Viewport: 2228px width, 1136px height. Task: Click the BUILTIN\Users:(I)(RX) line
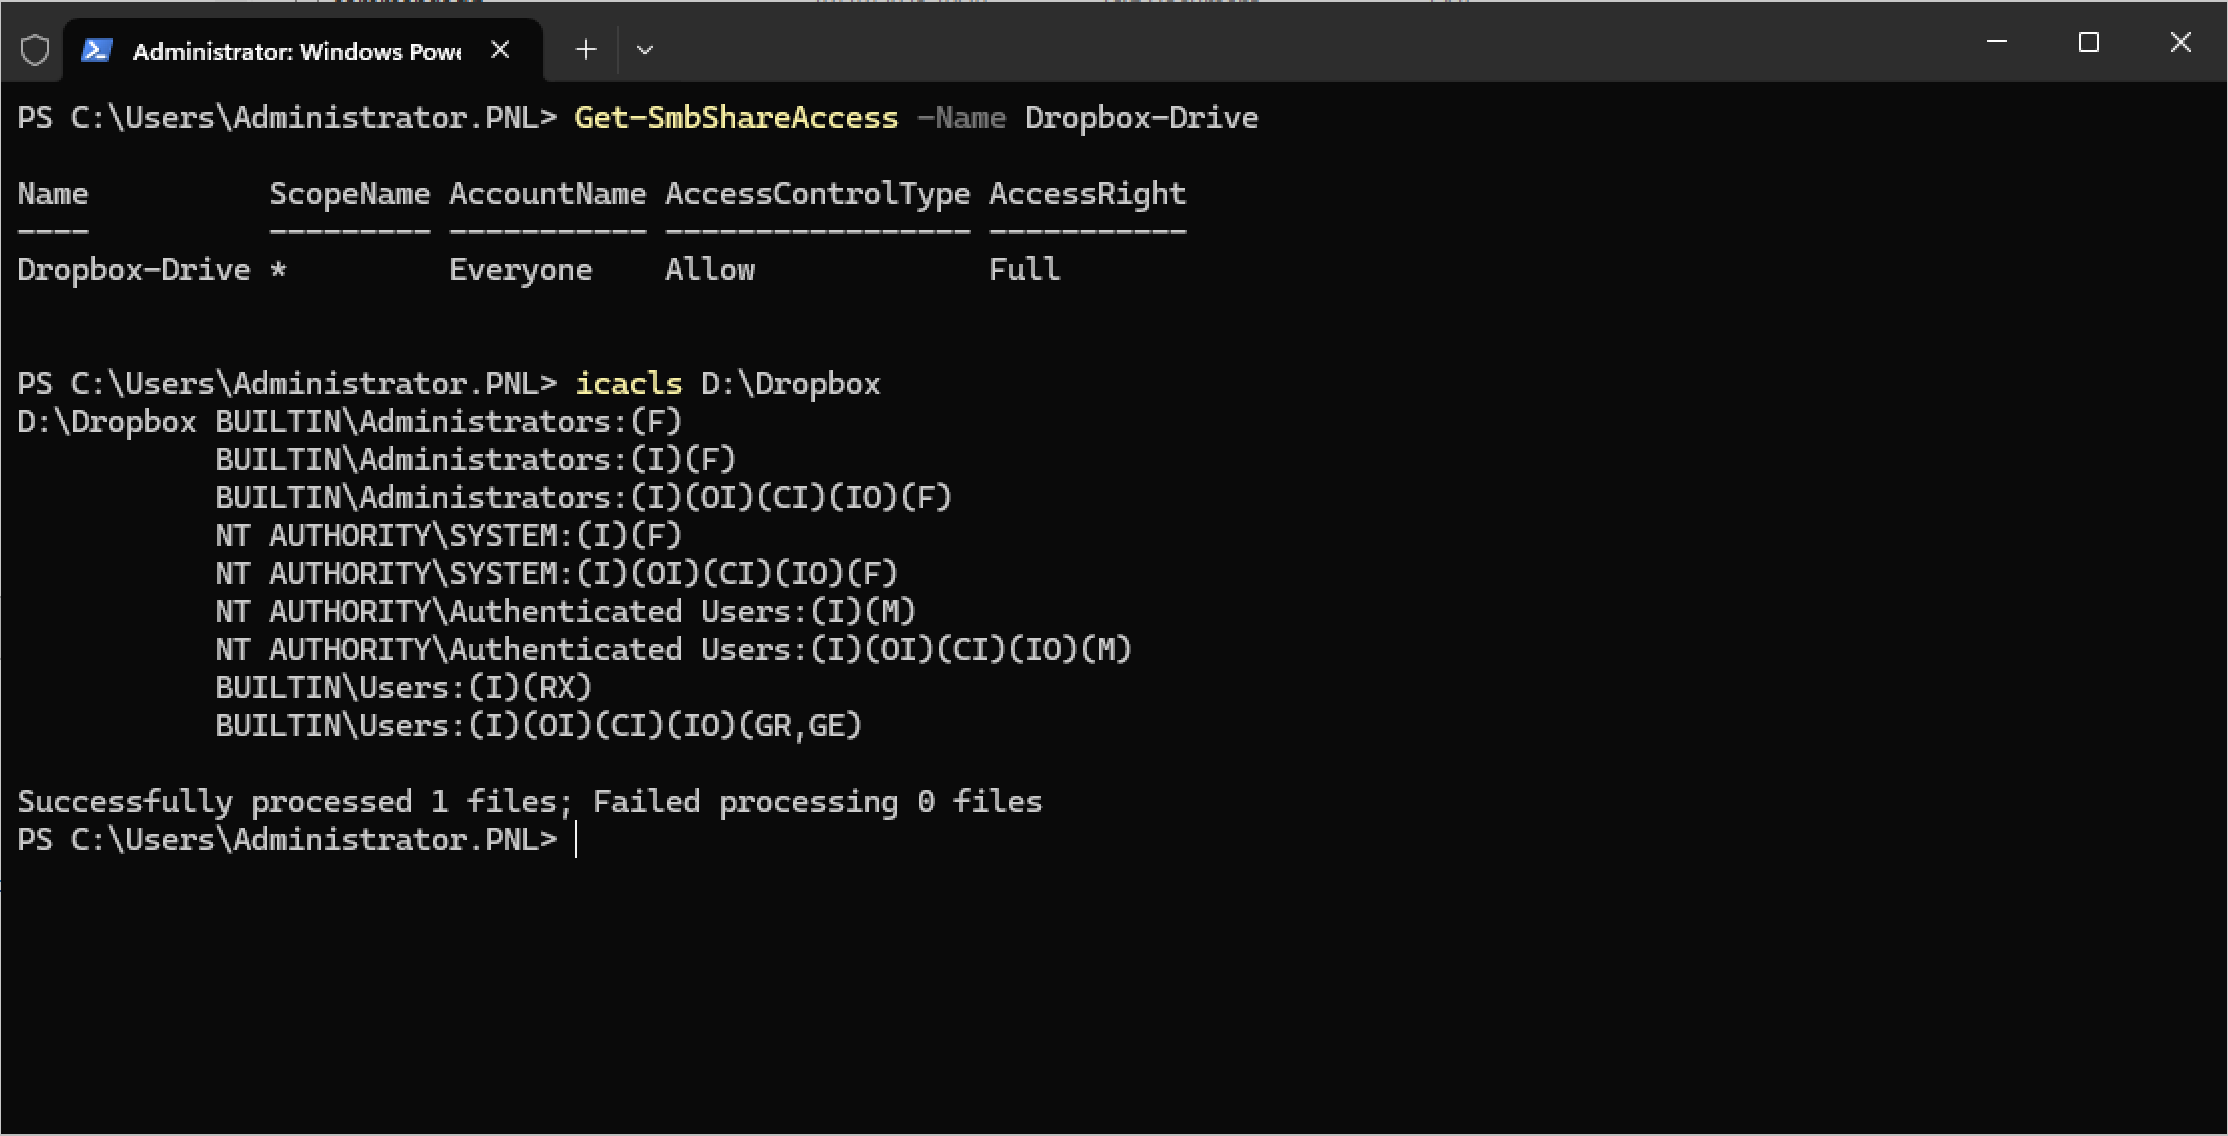pos(403,688)
